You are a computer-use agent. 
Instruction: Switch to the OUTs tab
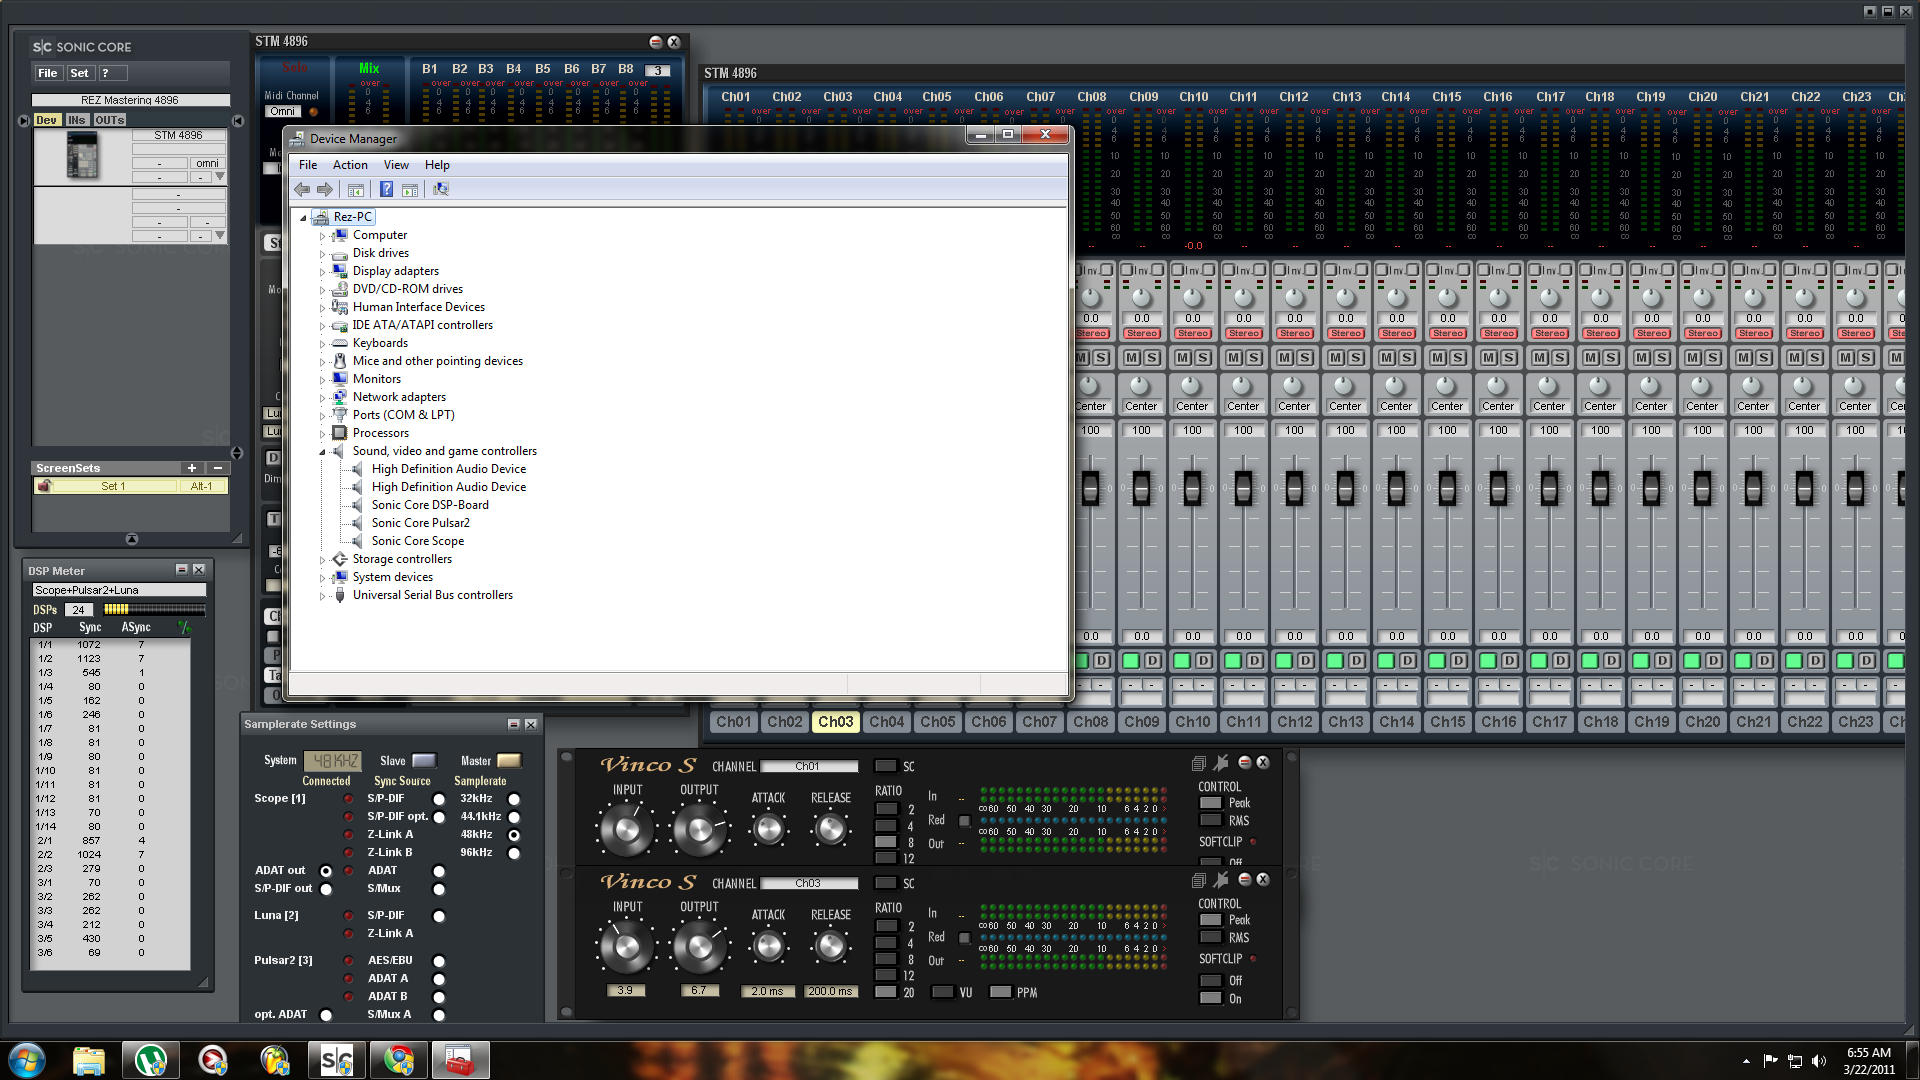[x=110, y=120]
